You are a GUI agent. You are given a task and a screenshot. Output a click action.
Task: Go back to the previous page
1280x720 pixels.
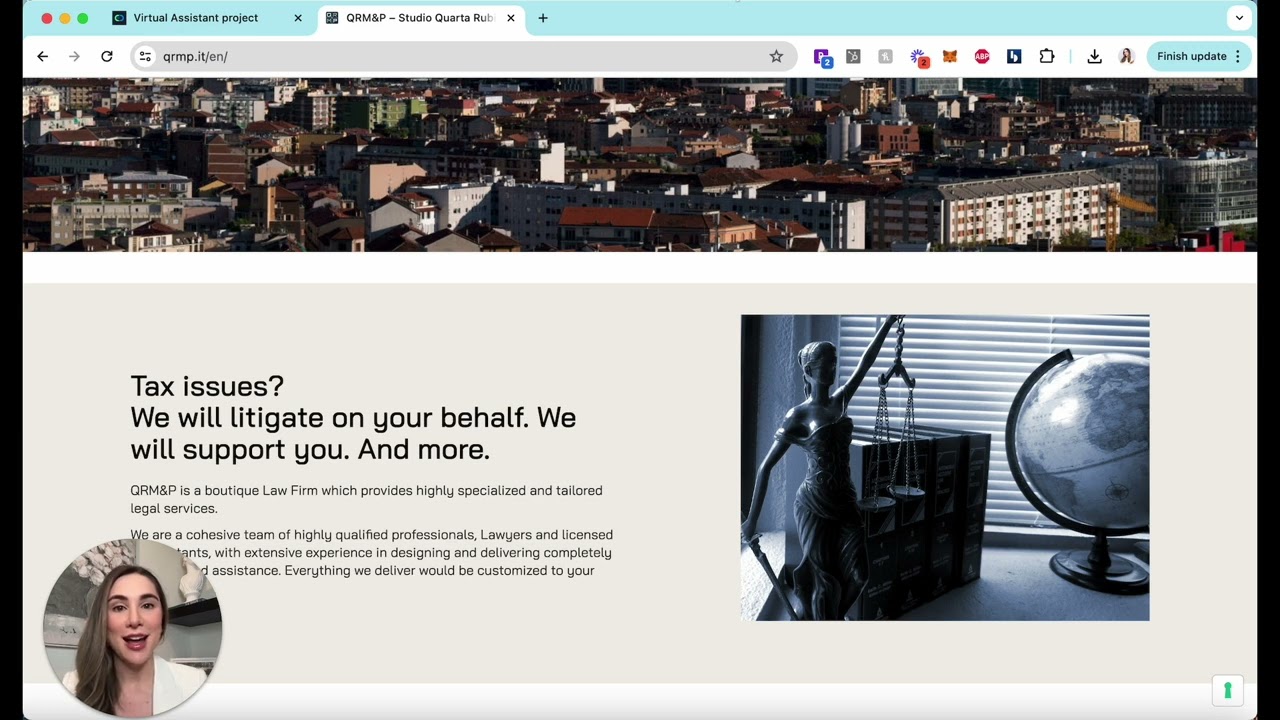(42, 57)
